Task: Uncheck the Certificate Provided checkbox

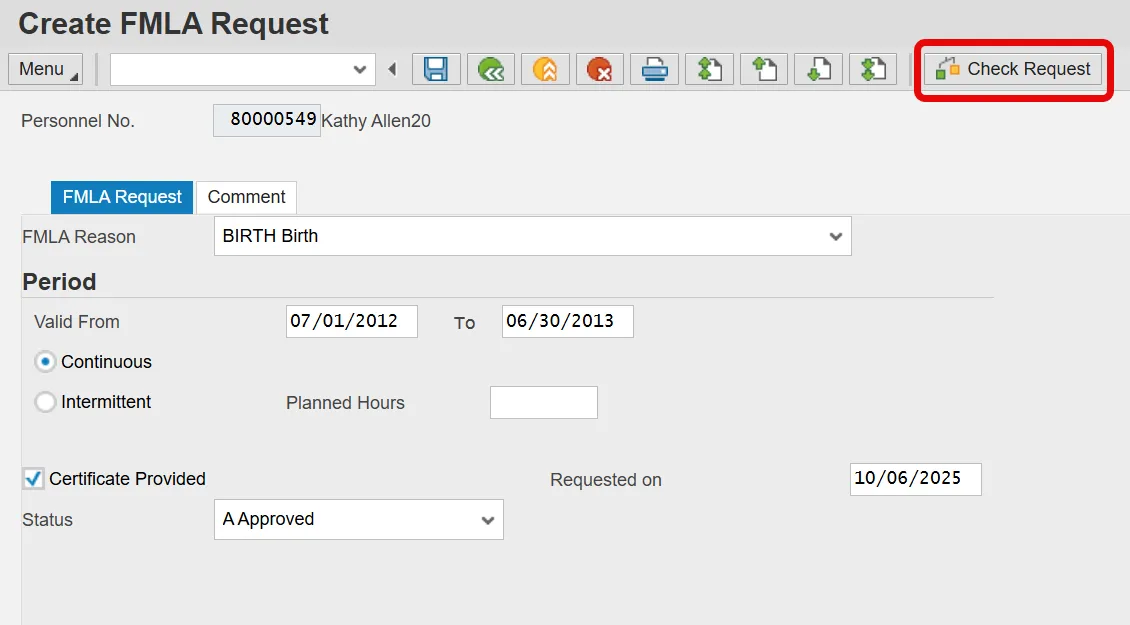Action: tap(34, 479)
